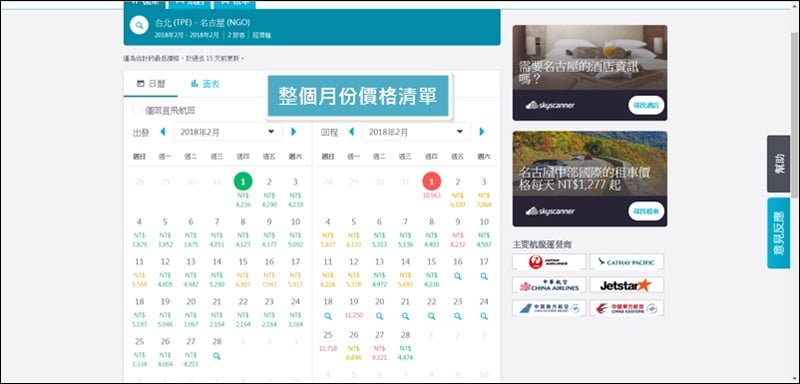
Task: Click search icon on departure February 28
Action: [x=217, y=356]
